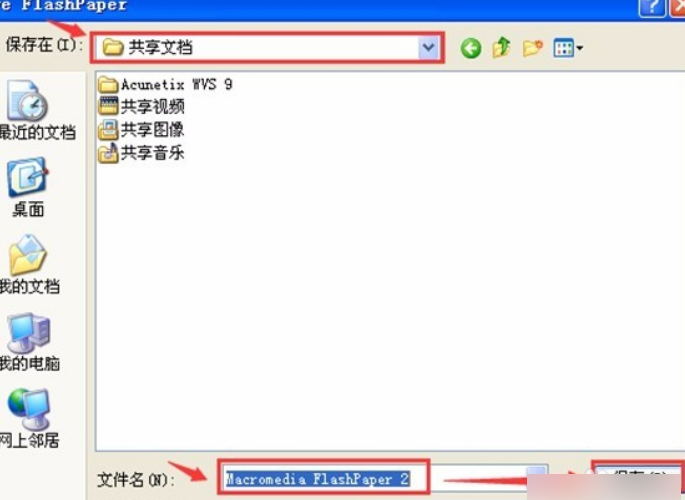The width and height of the screenshot is (685, 500).
Task: Open 网上邻居 in the places bar
Action: pyautogui.click(x=28, y=418)
